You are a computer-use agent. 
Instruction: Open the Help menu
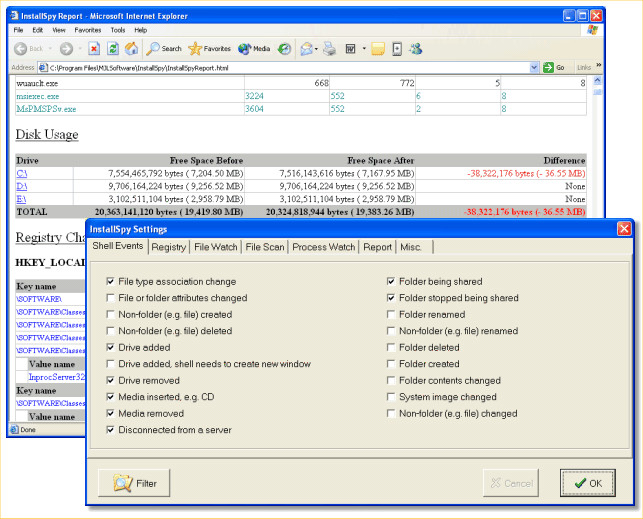141,30
